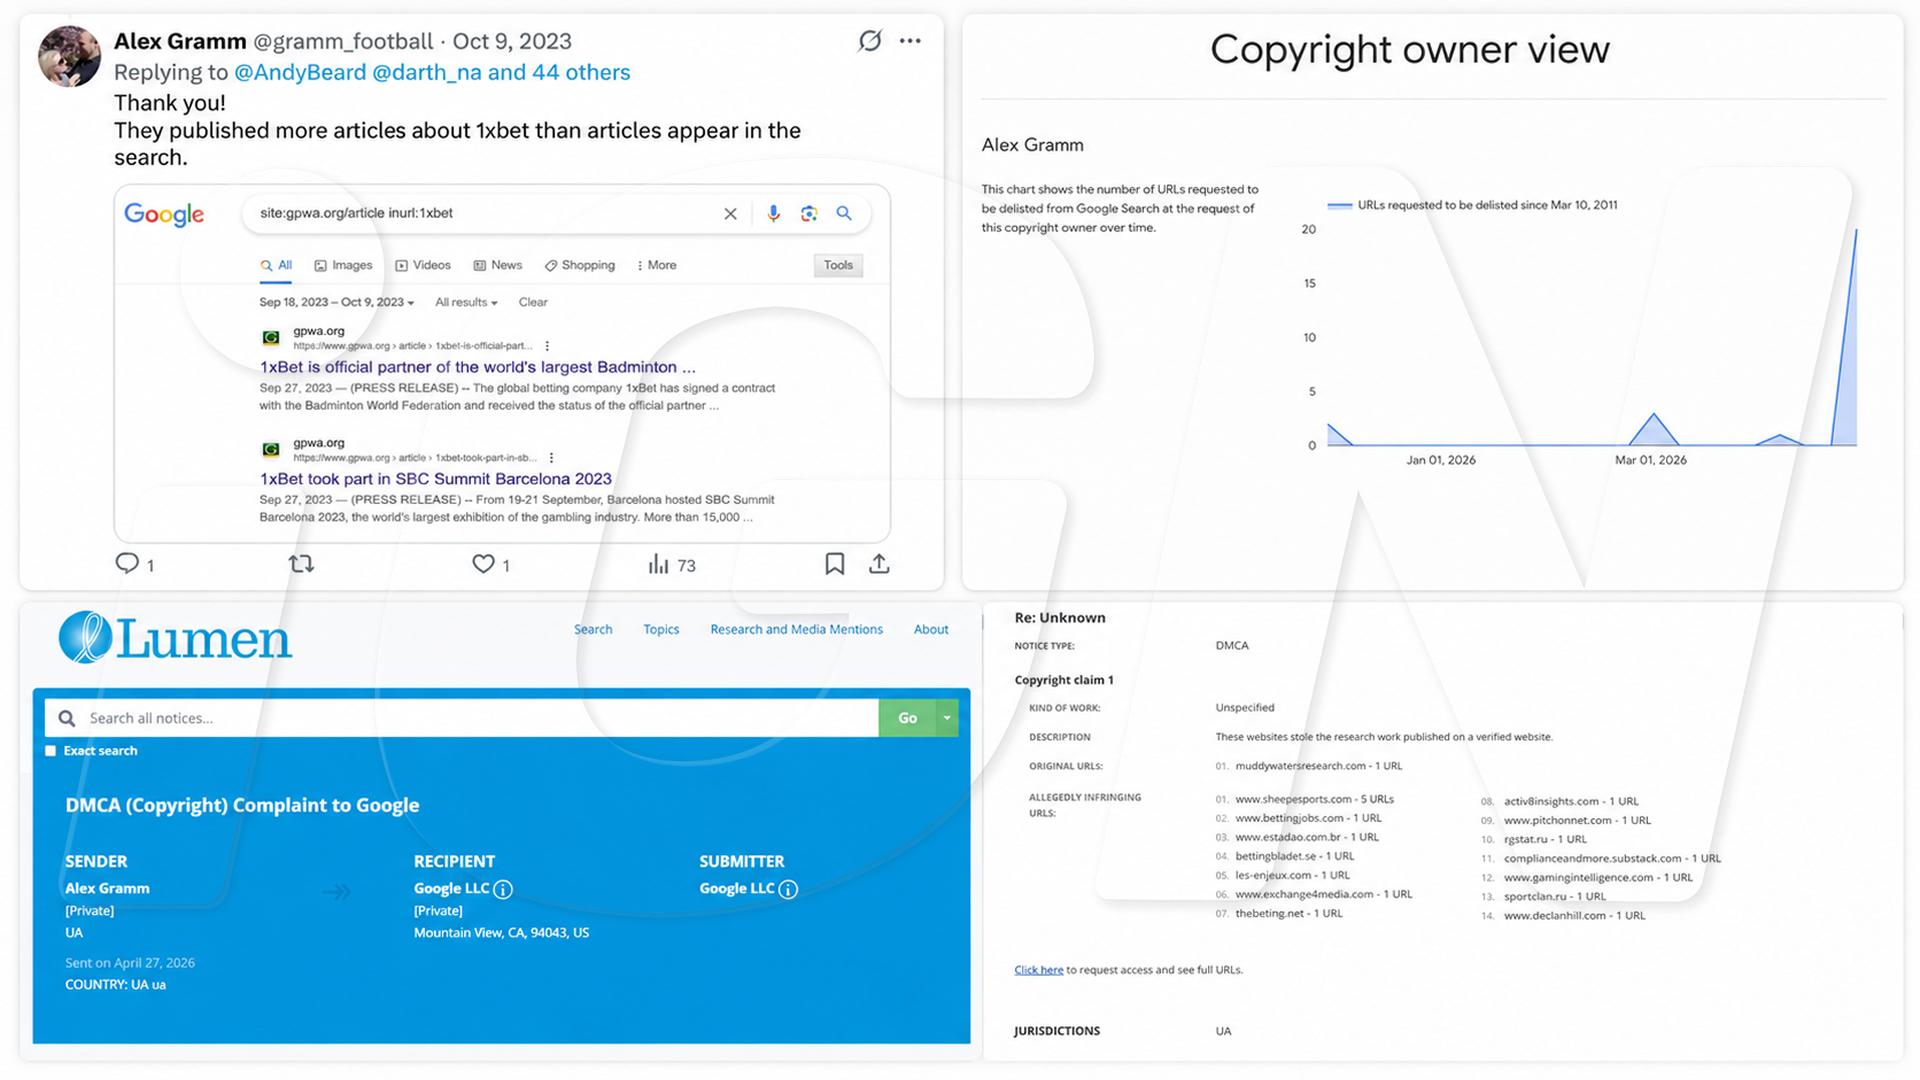Select text 'www.gamingintelligence.com - 1 URL'
Viewport: 1920px width, 1080px height.
1599,878
